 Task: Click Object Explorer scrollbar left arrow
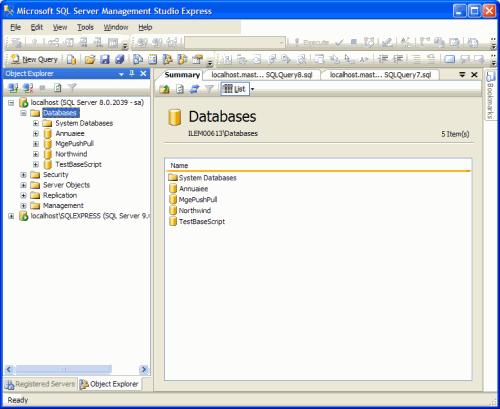9,369
